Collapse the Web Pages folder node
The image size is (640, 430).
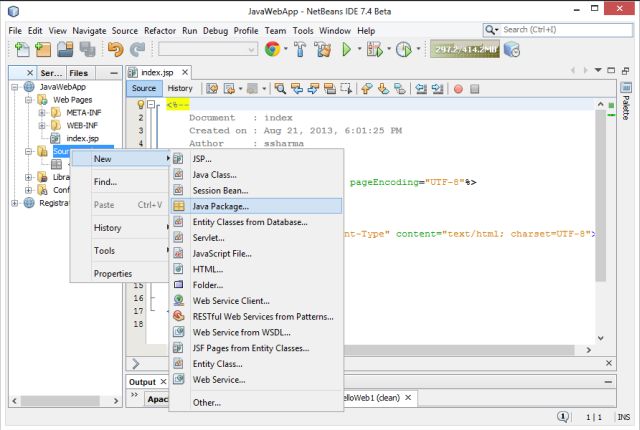[x=28, y=100]
